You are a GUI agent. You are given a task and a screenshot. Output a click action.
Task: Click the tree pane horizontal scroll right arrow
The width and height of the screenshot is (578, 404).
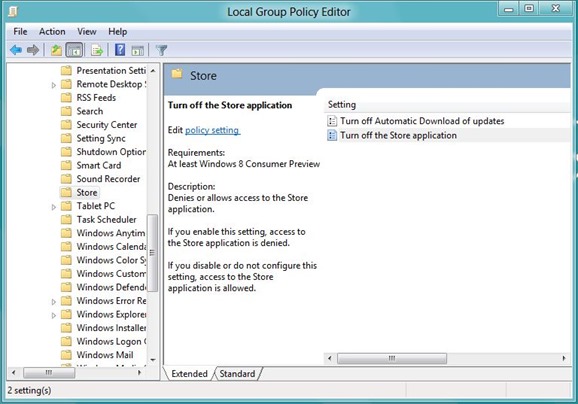tap(139, 373)
